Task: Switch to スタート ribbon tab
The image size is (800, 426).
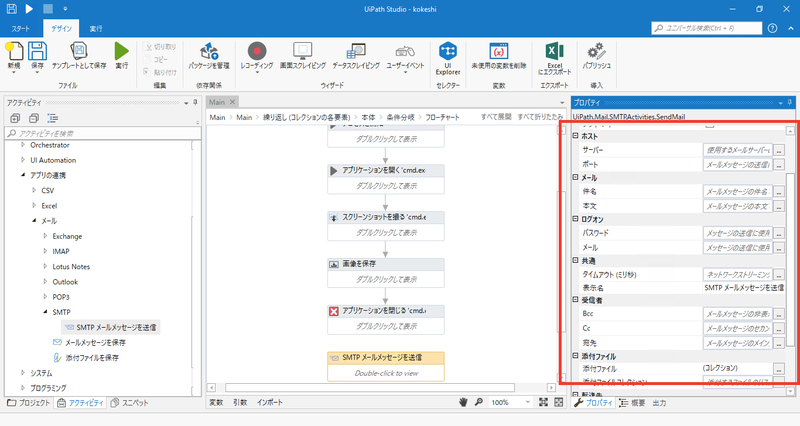Action: point(20,29)
